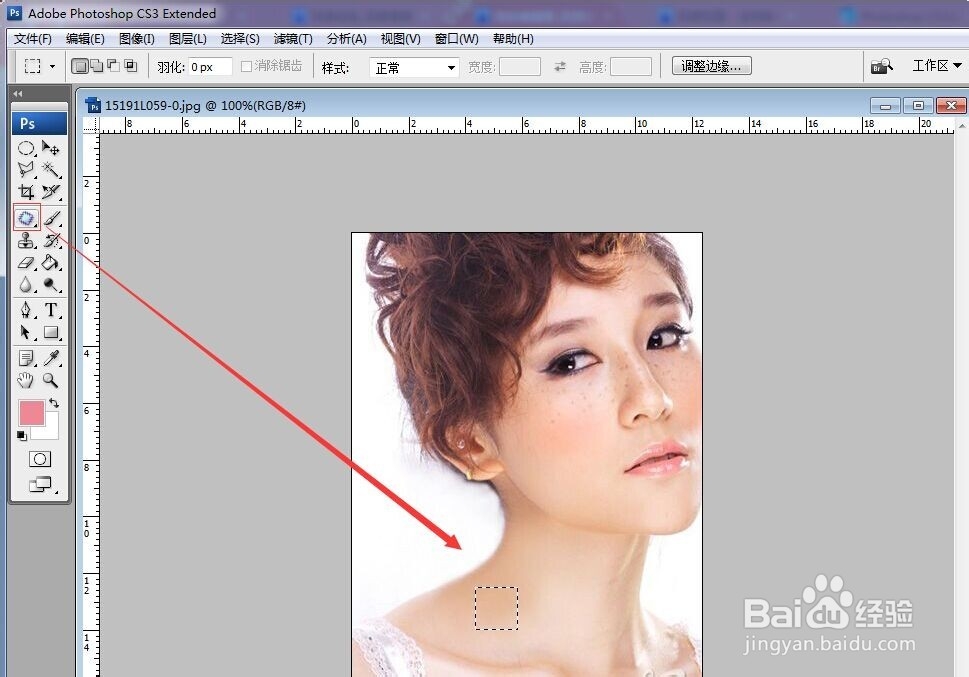Open the 工作区 workspace menu
Viewport: 969px width, 677px height.
(935, 65)
